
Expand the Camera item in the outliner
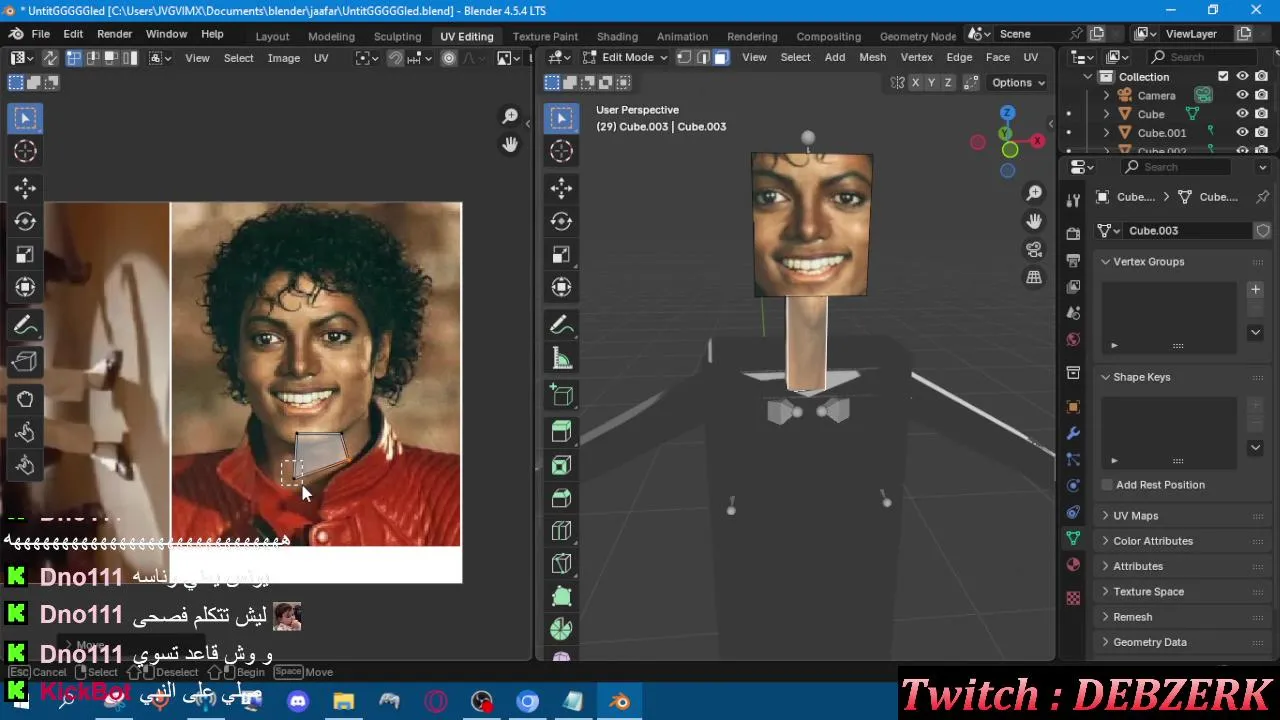click(x=1107, y=96)
